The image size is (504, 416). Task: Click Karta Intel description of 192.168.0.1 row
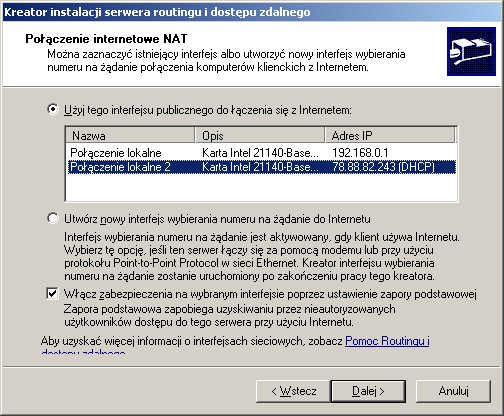tap(260, 153)
